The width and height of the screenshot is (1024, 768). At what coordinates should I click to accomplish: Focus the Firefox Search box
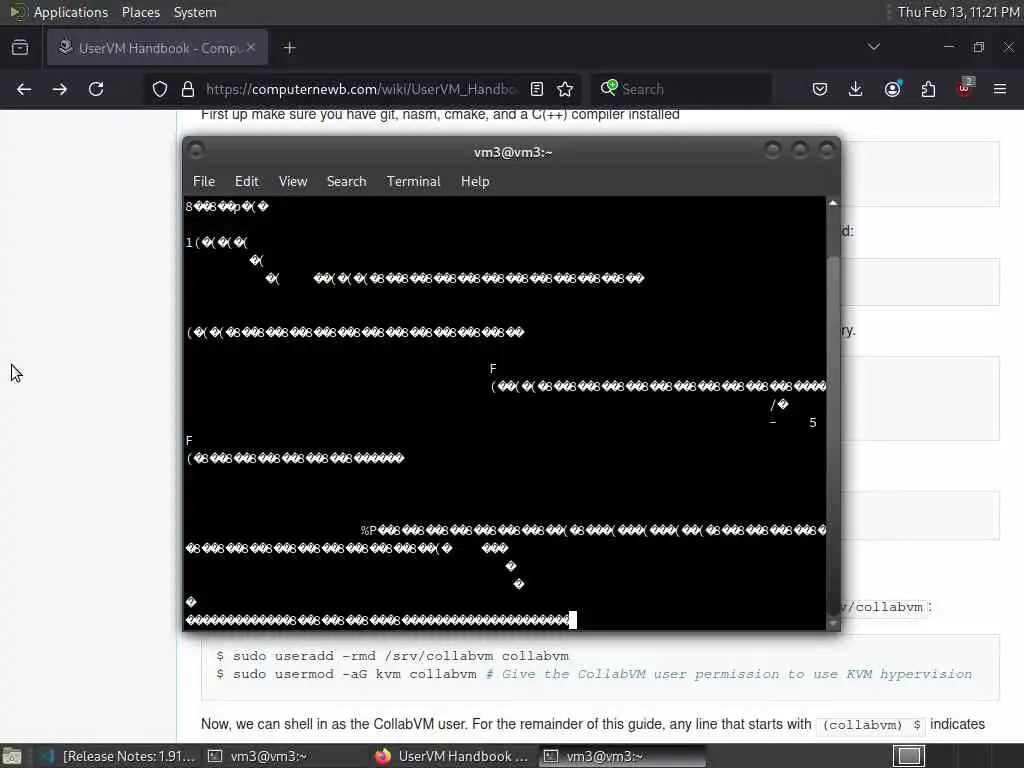tap(682, 89)
